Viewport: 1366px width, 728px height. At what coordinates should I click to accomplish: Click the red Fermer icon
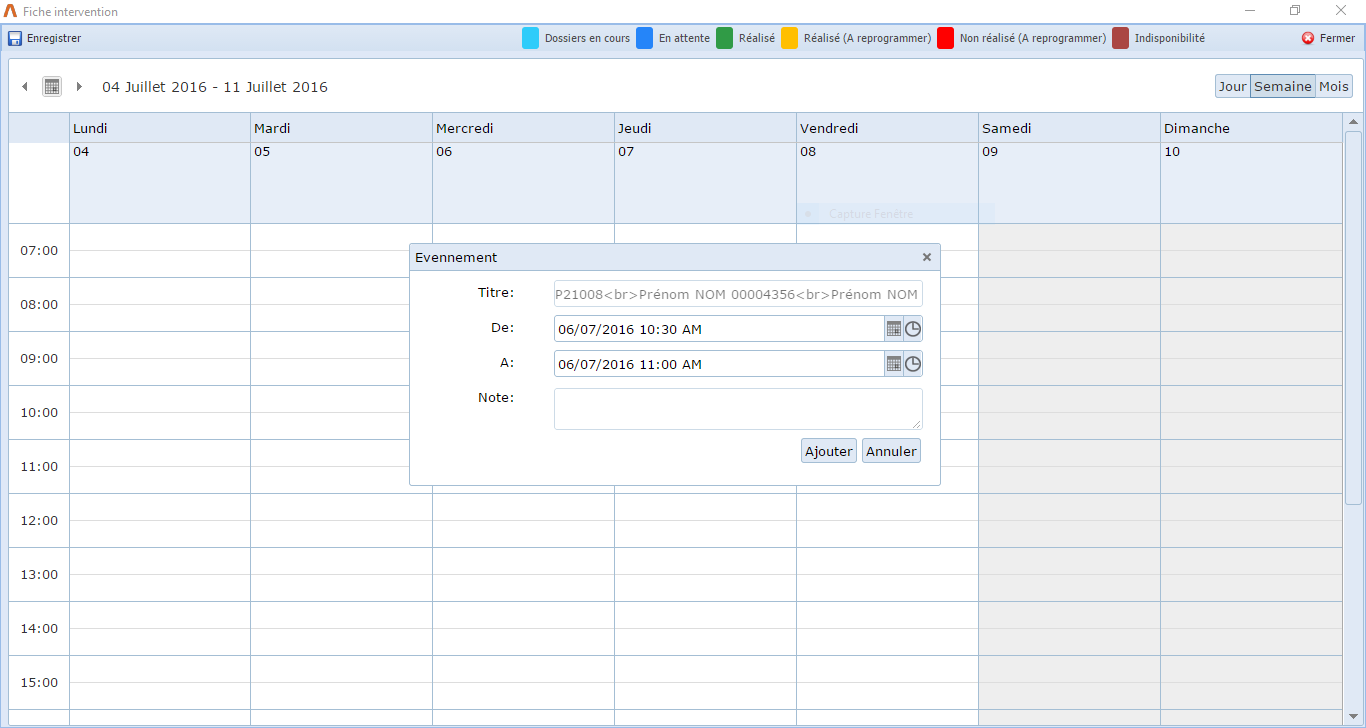[x=1308, y=39]
